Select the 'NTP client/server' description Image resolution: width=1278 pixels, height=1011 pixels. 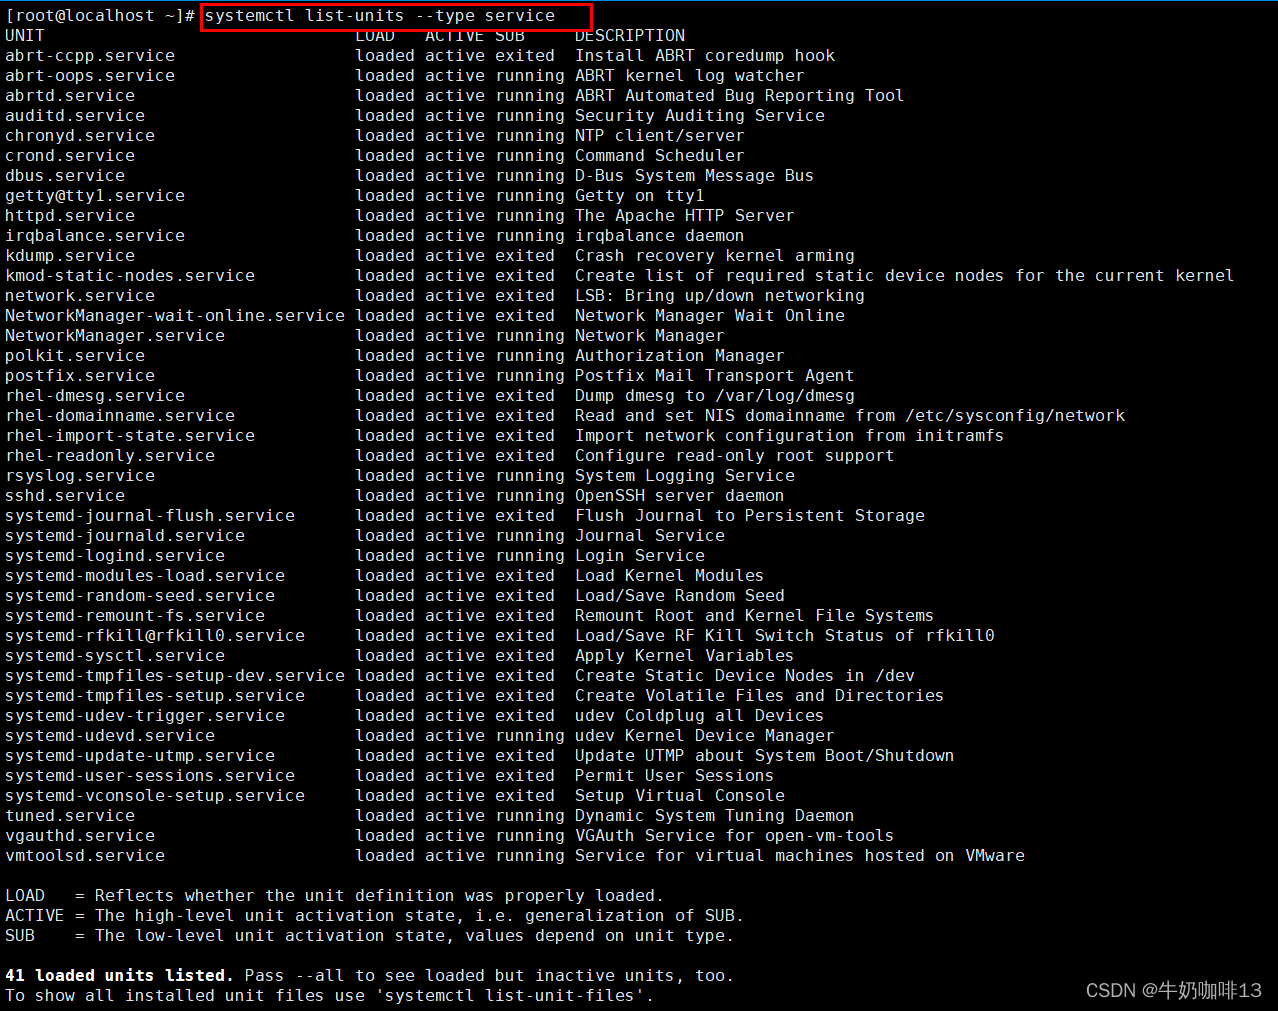click(660, 136)
